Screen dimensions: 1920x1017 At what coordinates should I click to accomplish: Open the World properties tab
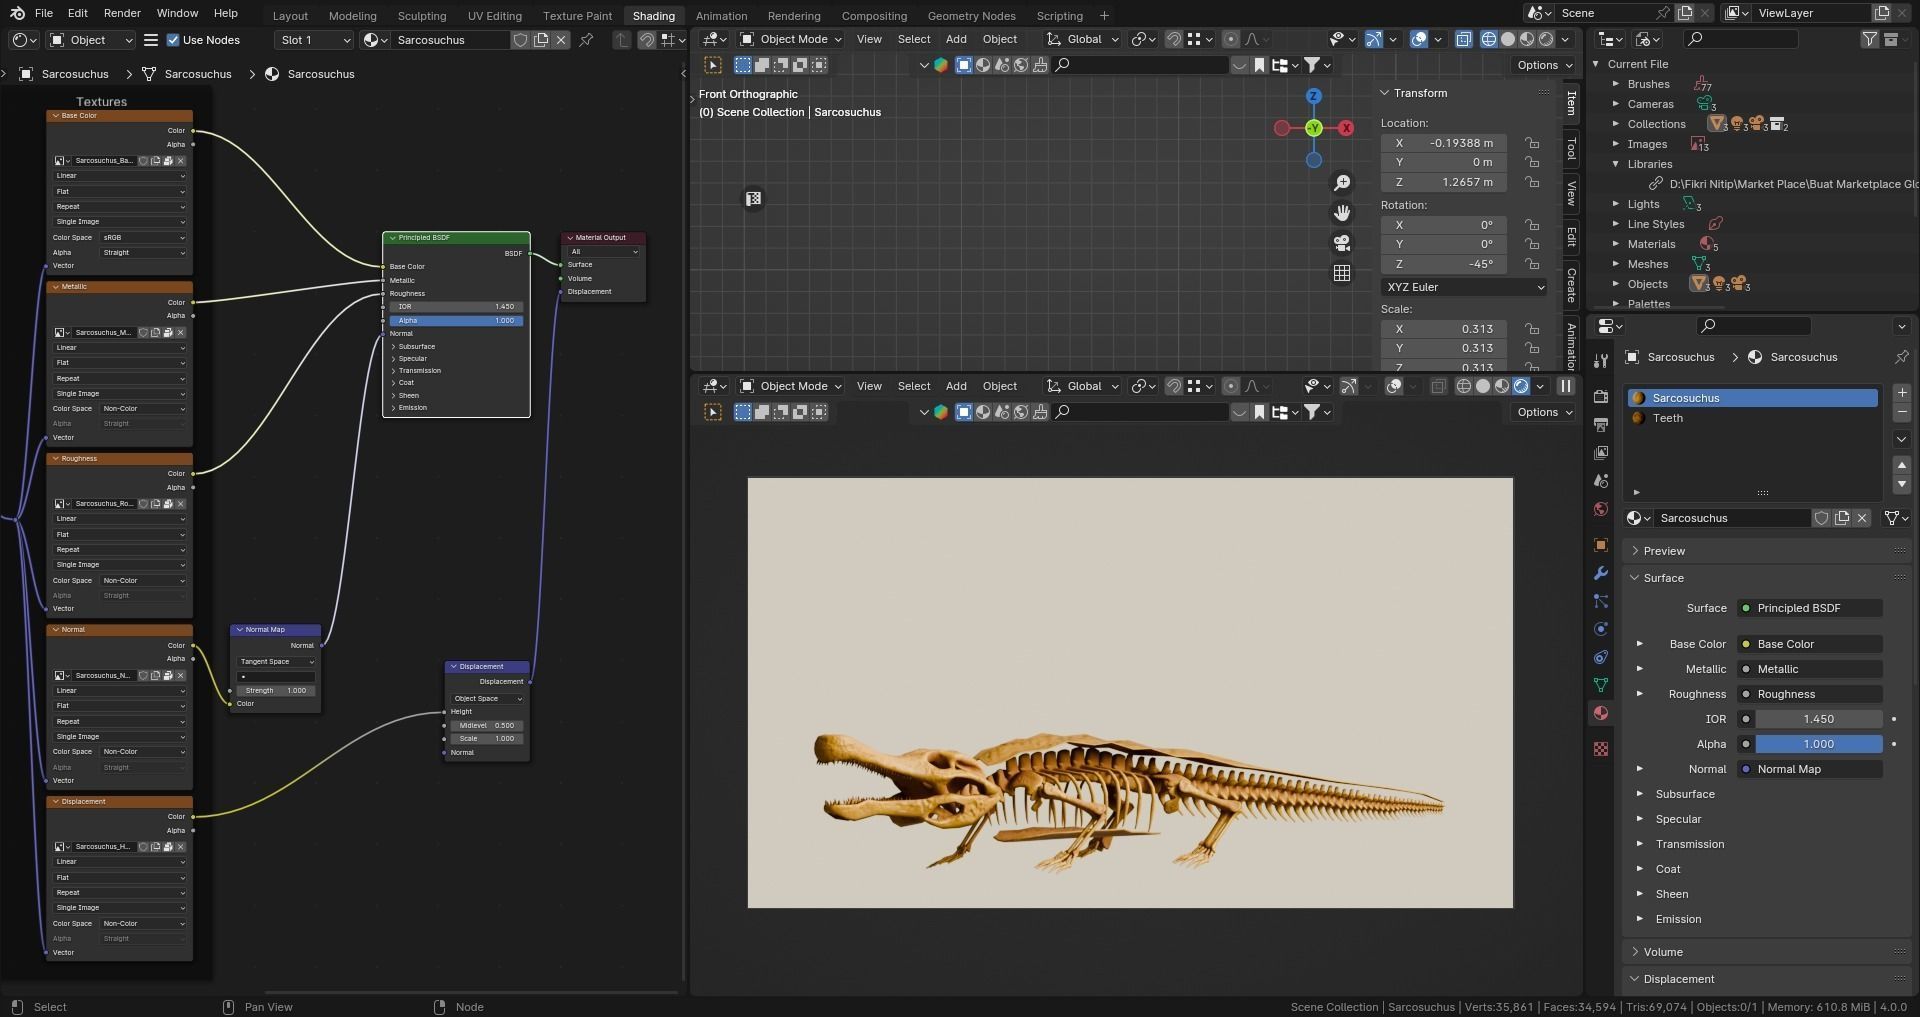(x=1600, y=509)
